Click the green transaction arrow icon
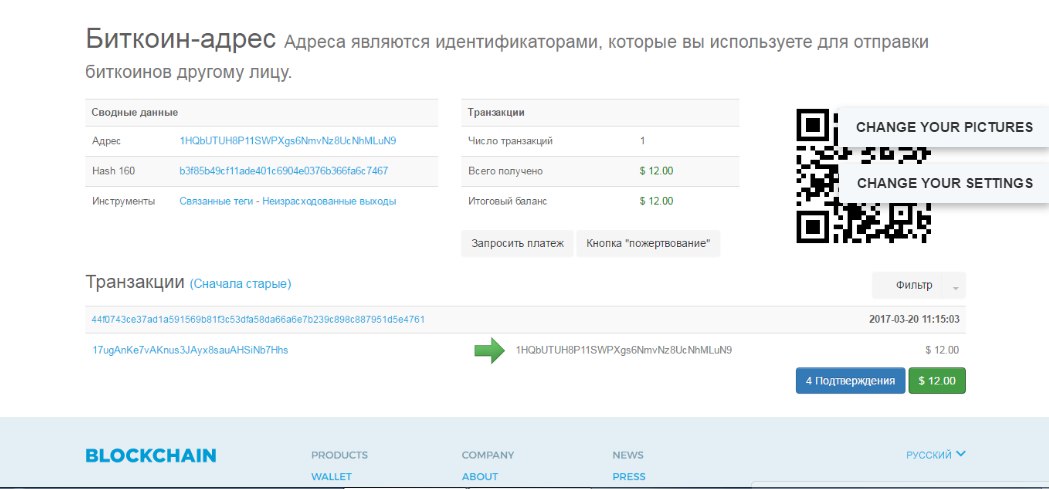1049x489 pixels. (489, 351)
